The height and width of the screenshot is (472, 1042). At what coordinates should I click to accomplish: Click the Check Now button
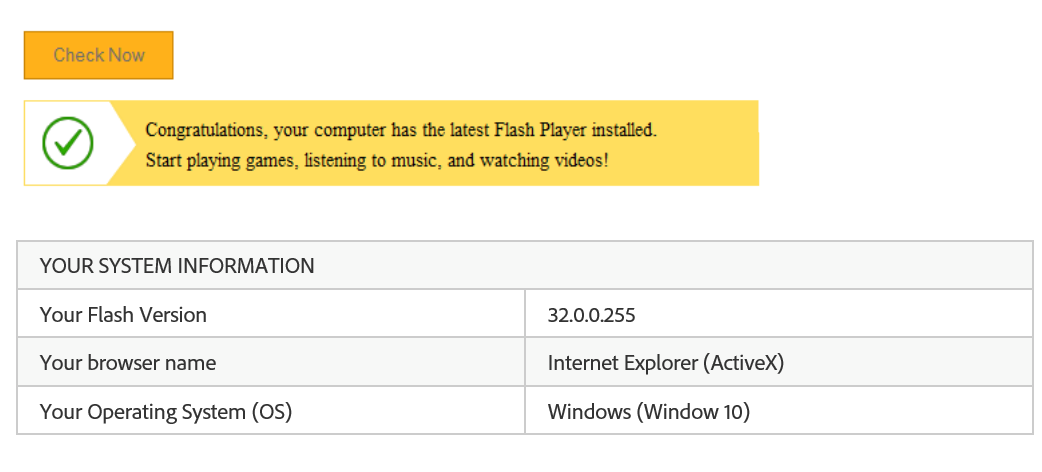coord(98,55)
